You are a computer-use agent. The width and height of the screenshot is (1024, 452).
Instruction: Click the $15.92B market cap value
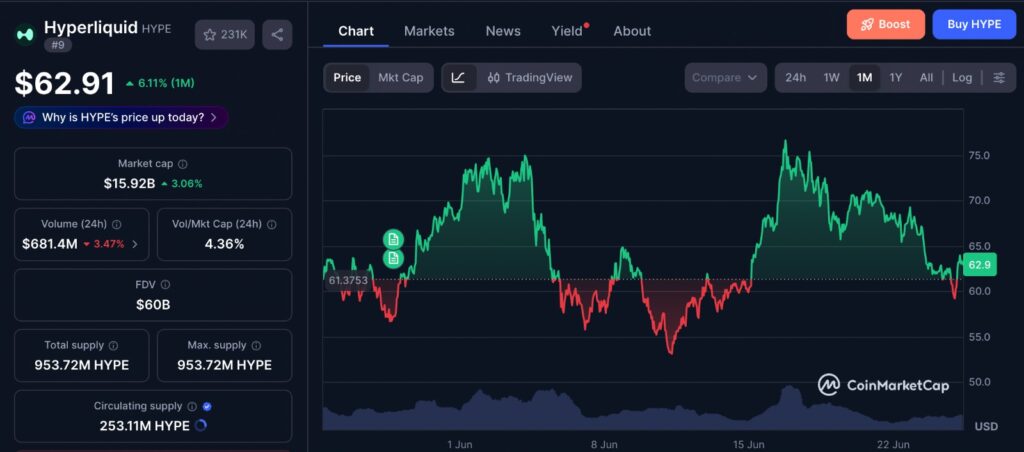(129, 184)
